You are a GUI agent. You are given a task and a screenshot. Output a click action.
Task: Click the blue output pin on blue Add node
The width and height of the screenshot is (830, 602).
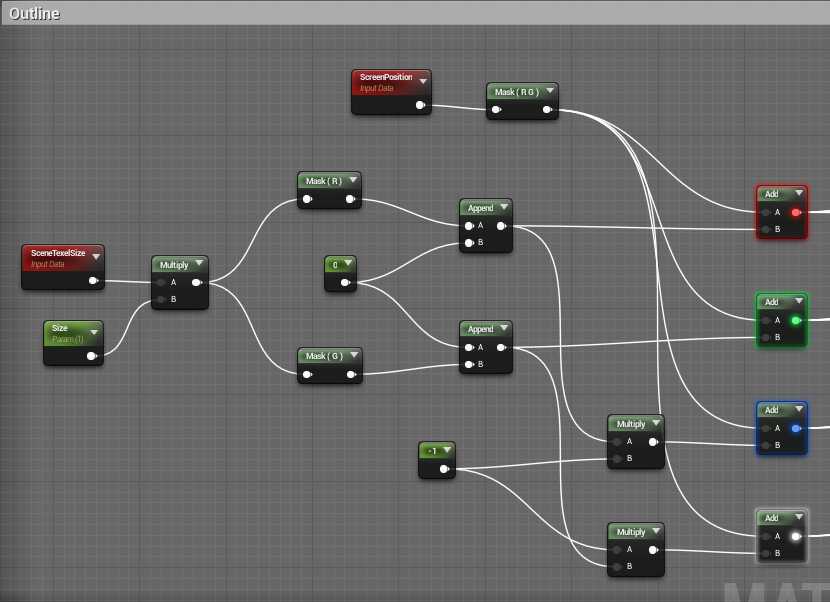pyautogui.click(x=796, y=428)
